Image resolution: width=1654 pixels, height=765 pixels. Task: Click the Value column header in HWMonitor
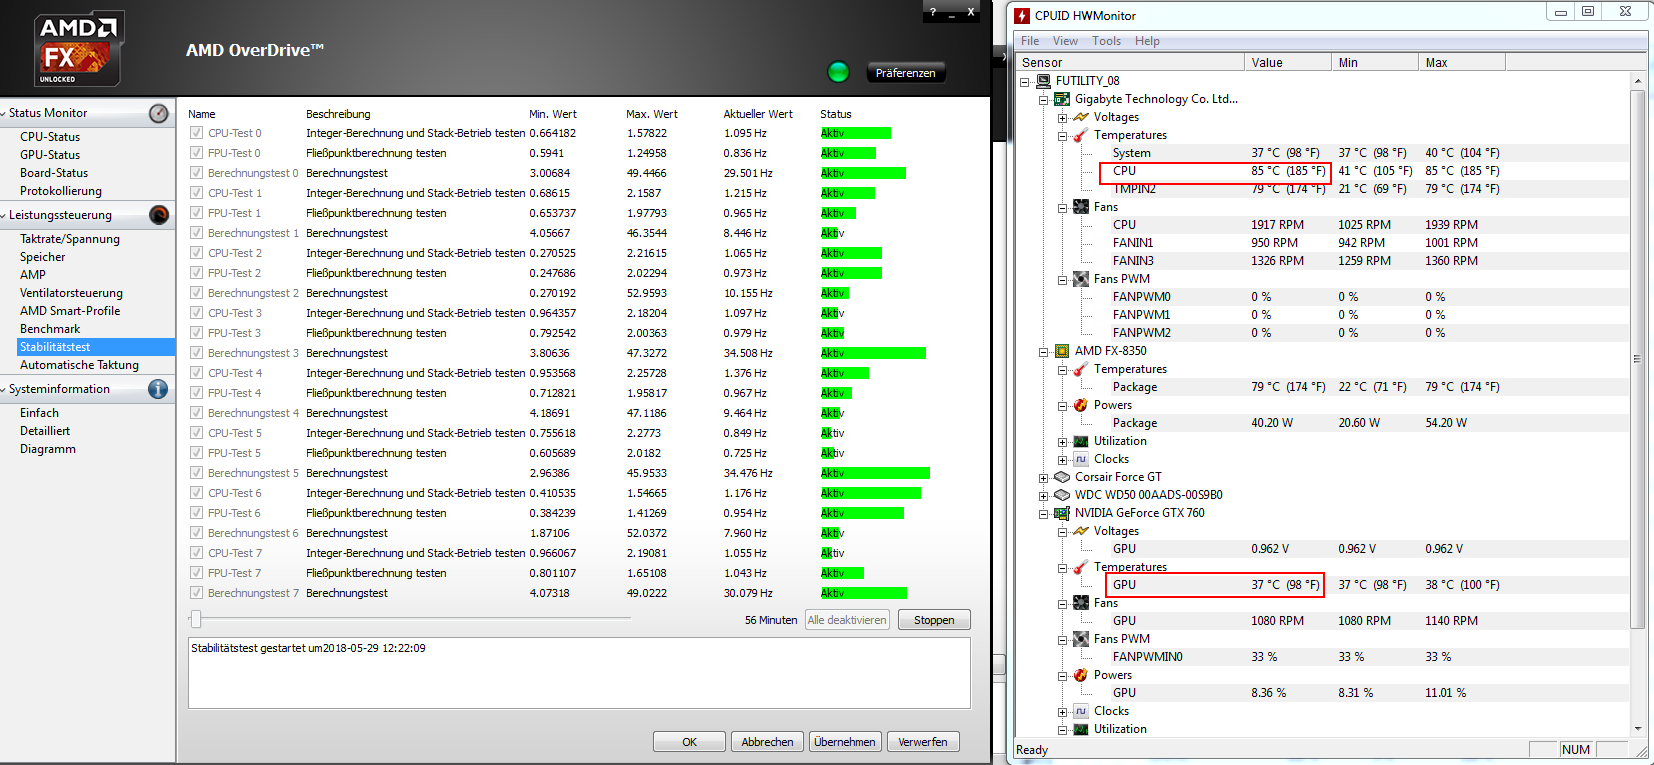pos(1288,62)
